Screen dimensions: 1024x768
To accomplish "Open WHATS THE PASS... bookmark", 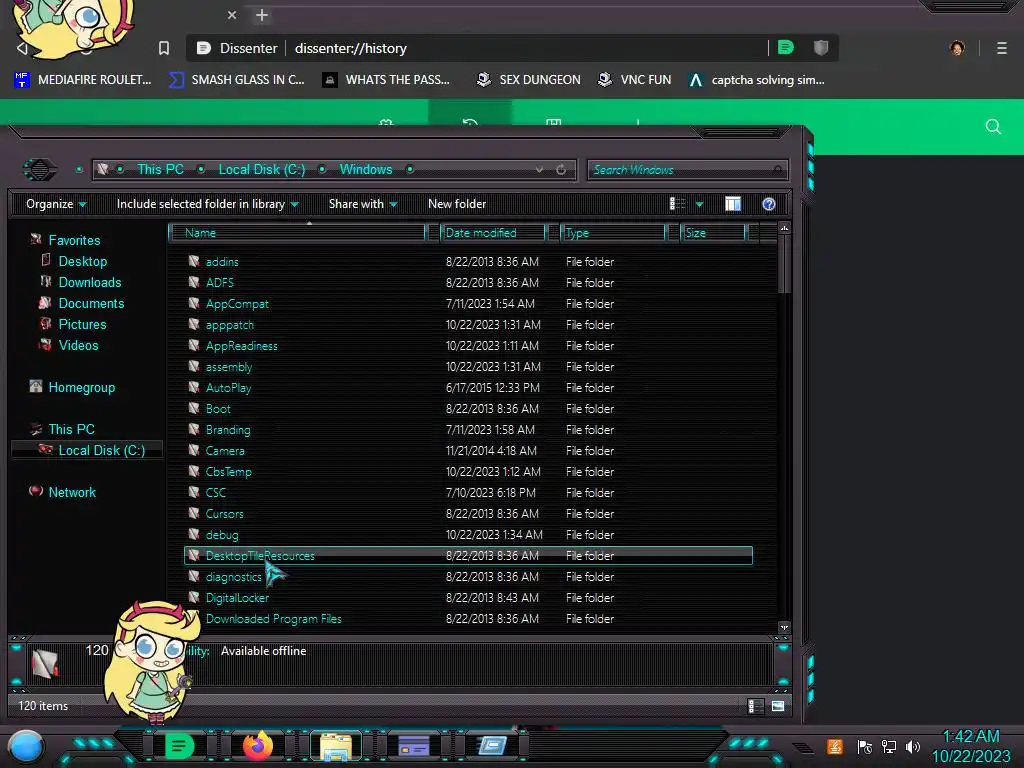I will tap(386, 80).
